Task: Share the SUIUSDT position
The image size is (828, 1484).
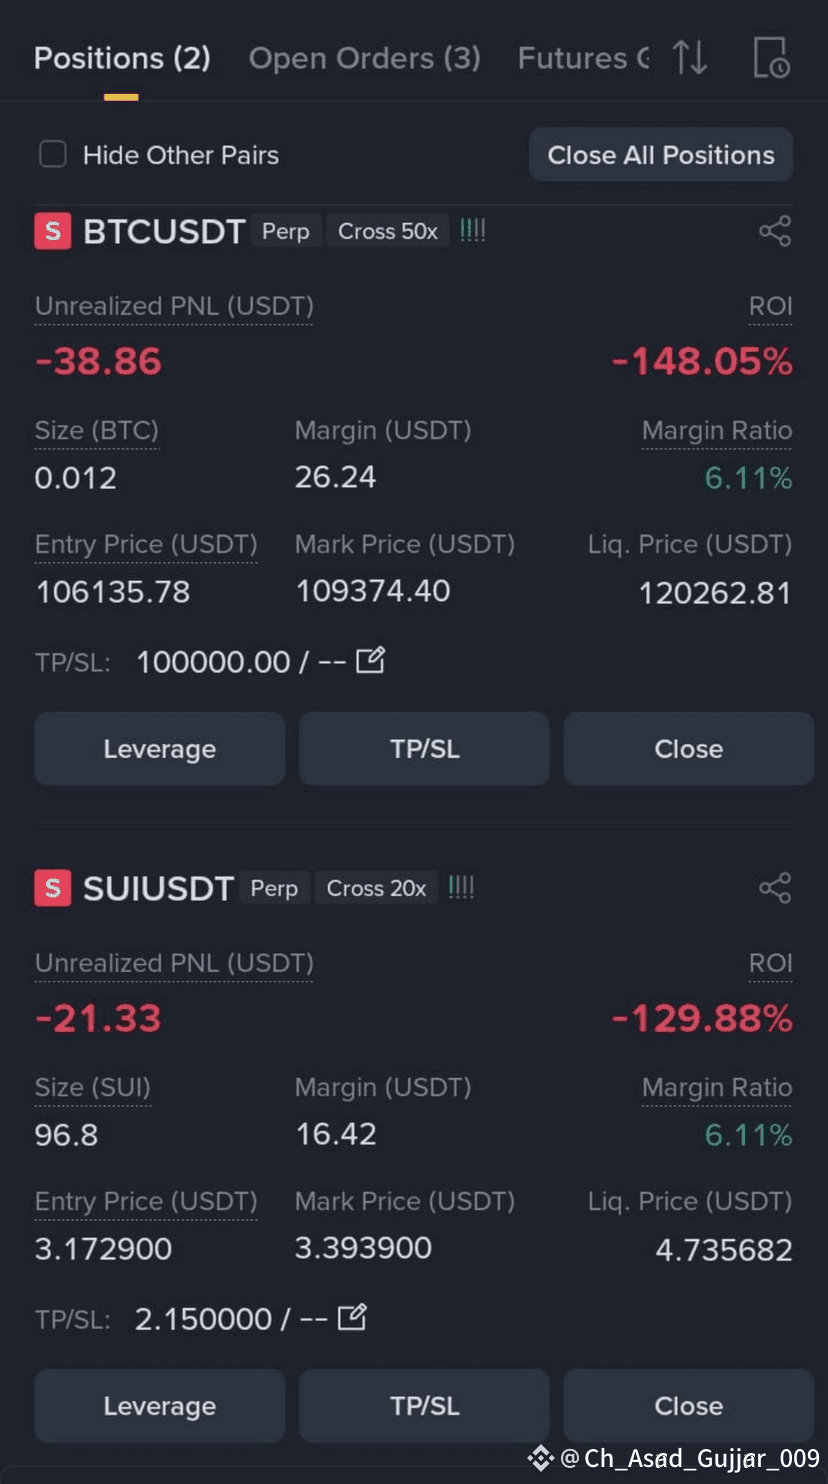Action: pyautogui.click(x=775, y=888)
